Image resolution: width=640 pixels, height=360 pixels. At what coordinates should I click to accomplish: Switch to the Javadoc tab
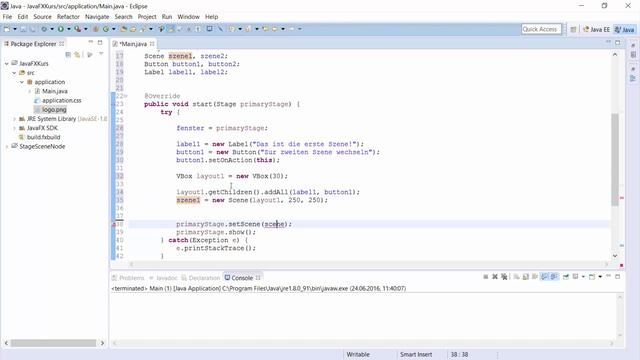tap(163, 278)
